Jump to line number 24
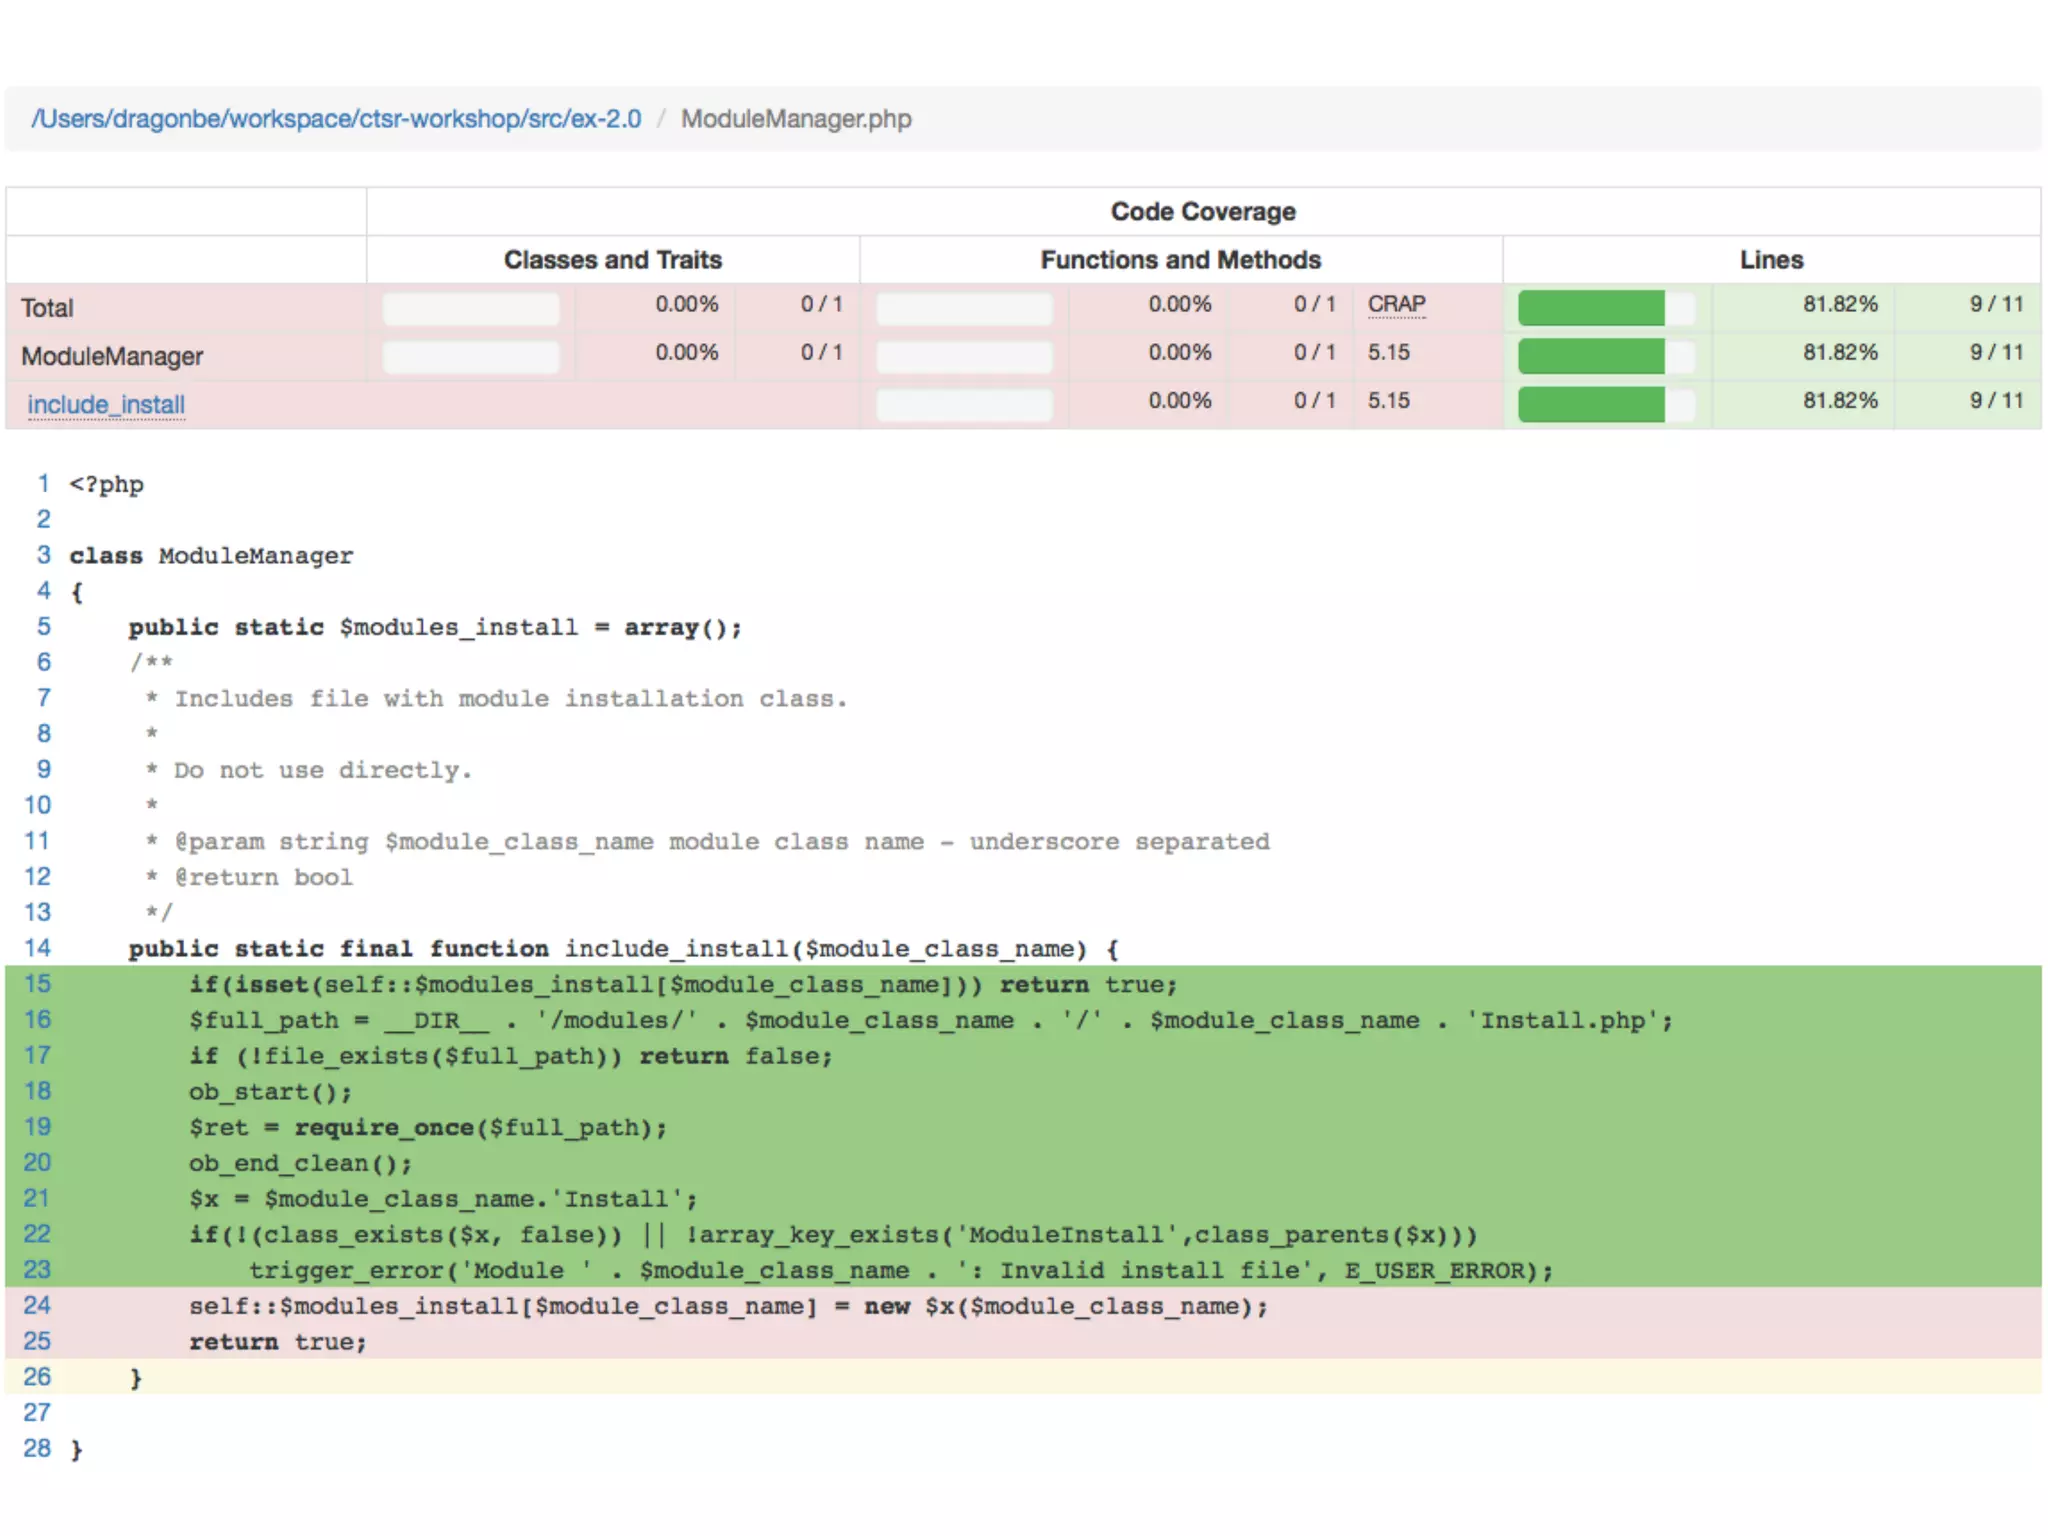The width and height of the screenshot is (2048, 1536). click(x=37, y=1305)
